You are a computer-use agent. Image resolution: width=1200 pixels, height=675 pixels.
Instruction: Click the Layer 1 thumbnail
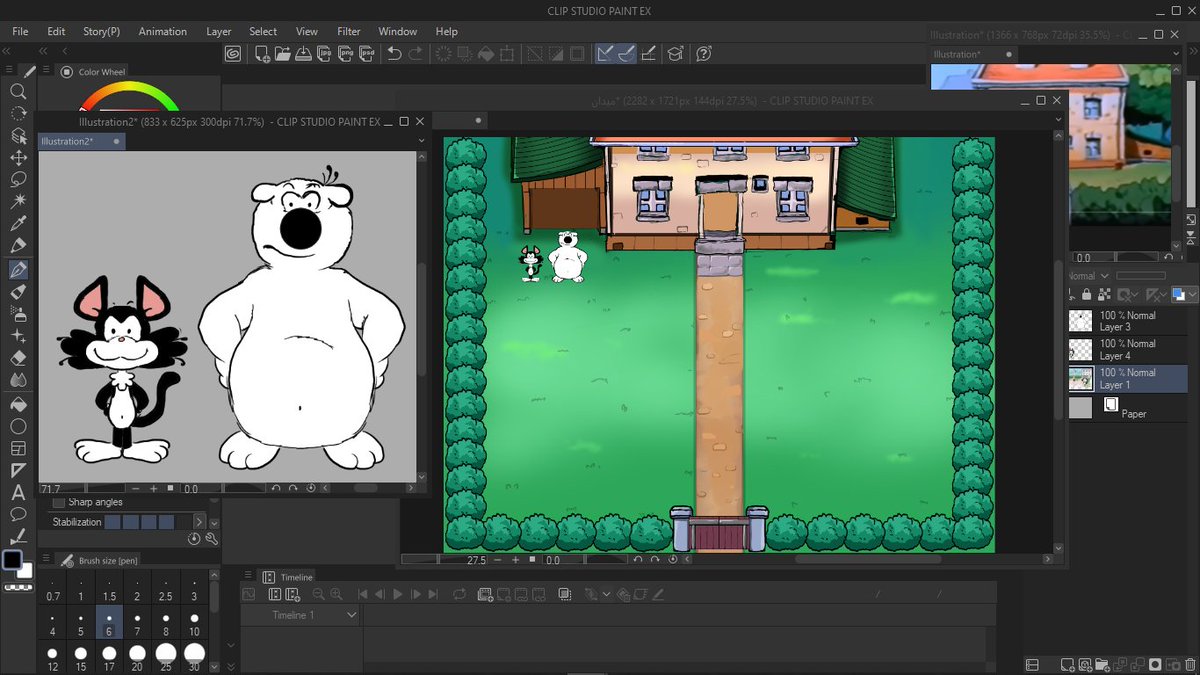(1081, 378)
